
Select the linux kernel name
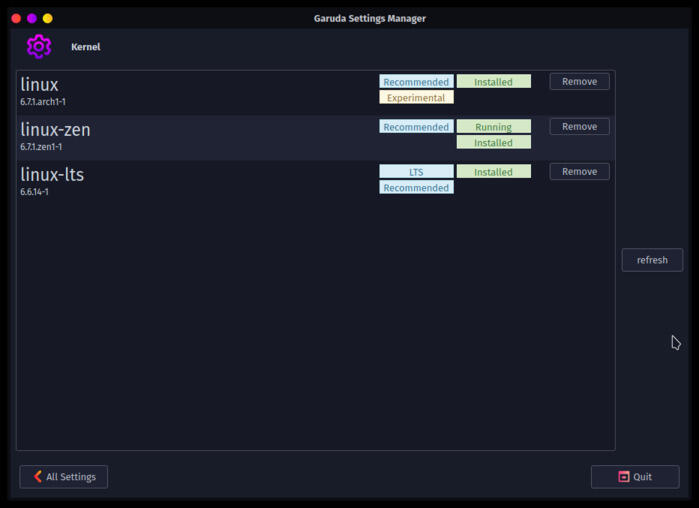[x=39, y=85]
